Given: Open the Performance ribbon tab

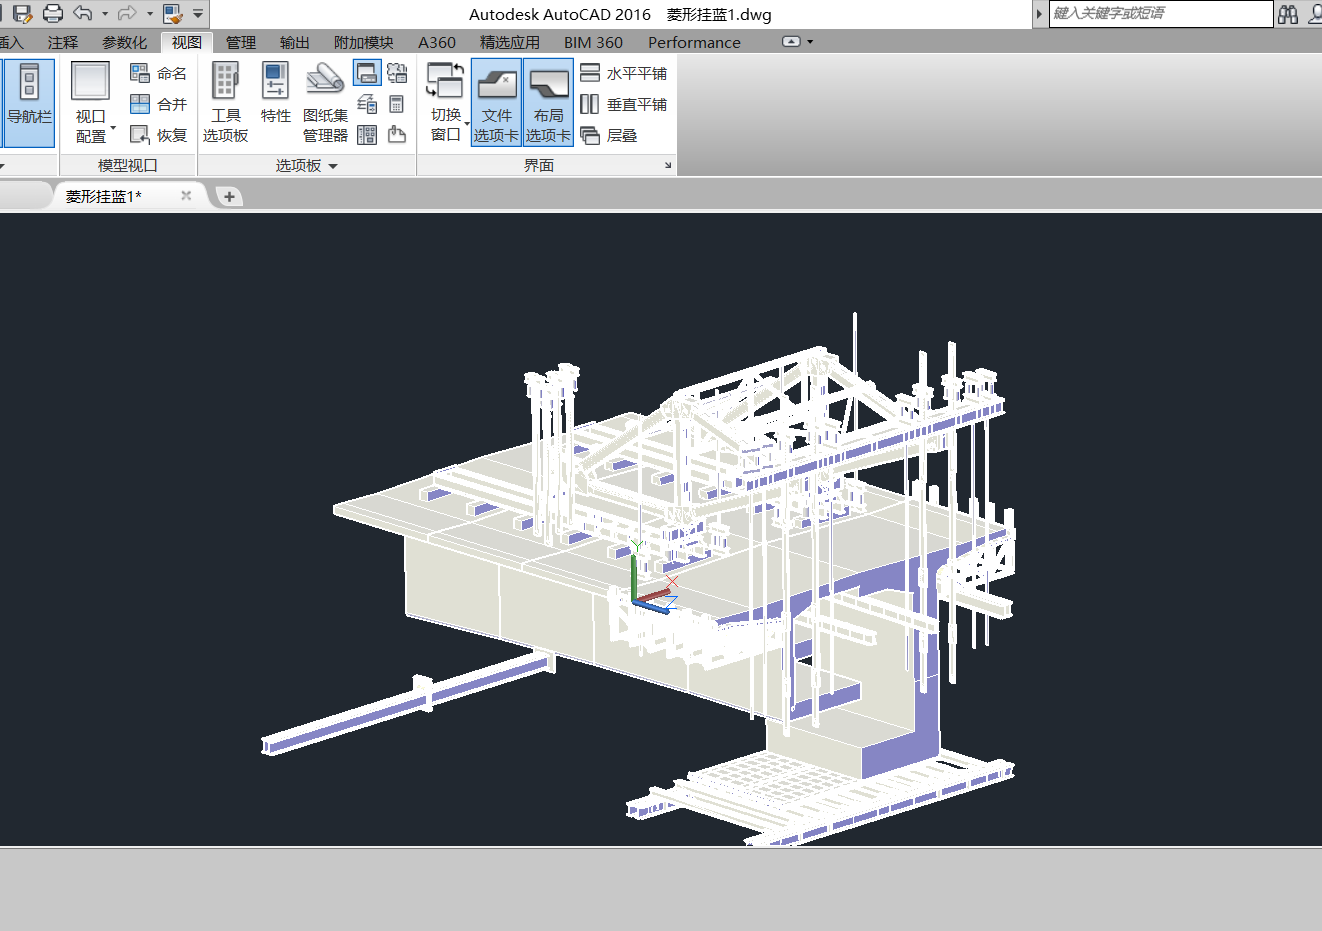Looking at the screenshot, I should tap(694, 42).
